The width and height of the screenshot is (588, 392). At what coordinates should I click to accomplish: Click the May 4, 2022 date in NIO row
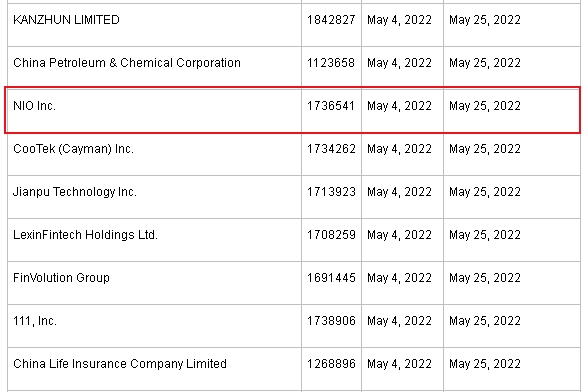coord(399,106)
